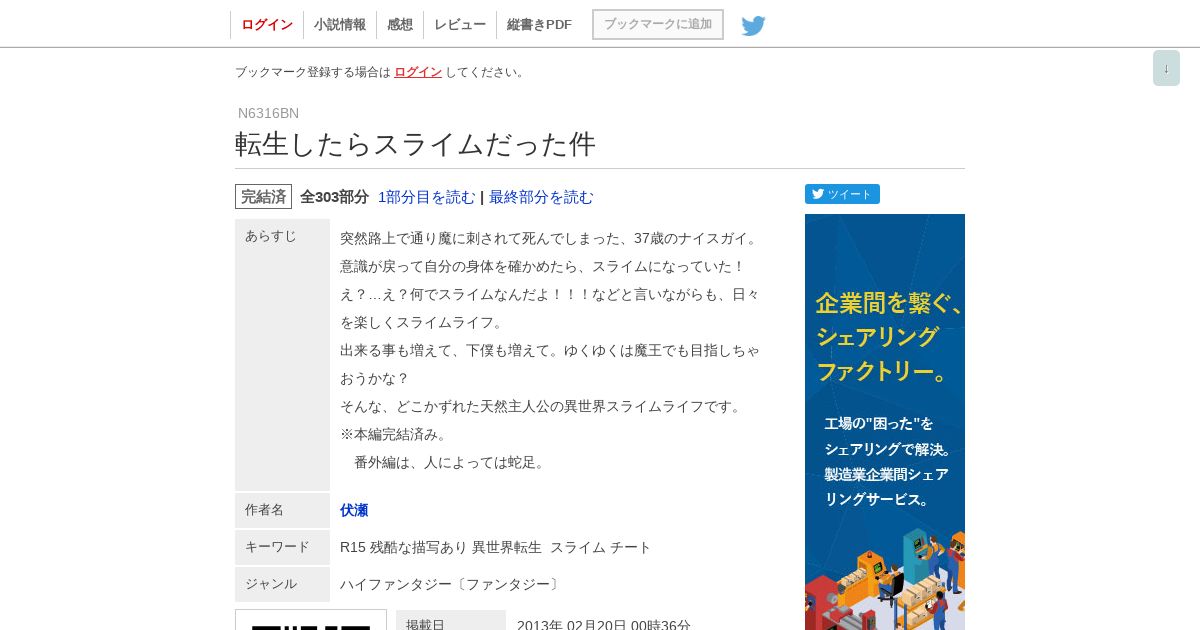Screen dimensions: 1200x630
Task: Open author 伏瀬's page link
Action: 354,510
